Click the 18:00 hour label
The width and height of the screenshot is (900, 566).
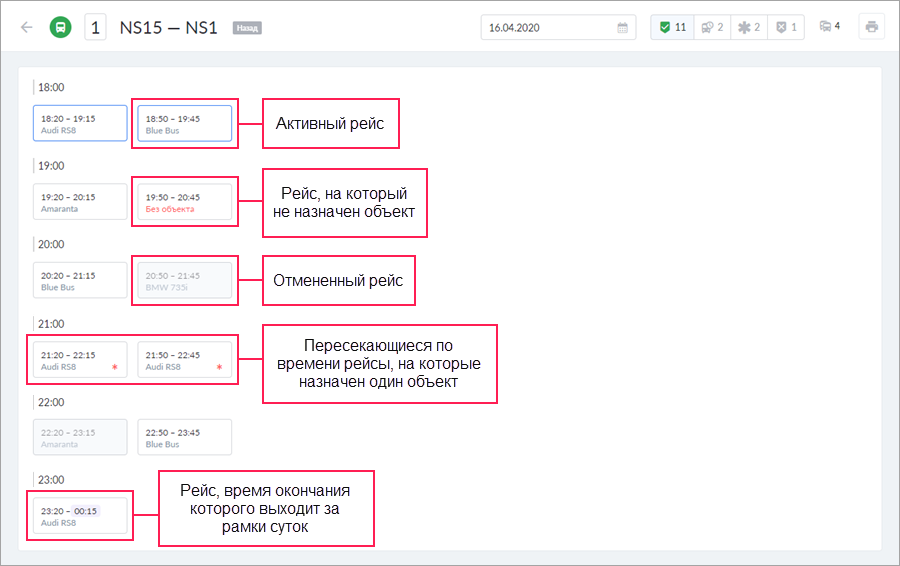[51, 87]
